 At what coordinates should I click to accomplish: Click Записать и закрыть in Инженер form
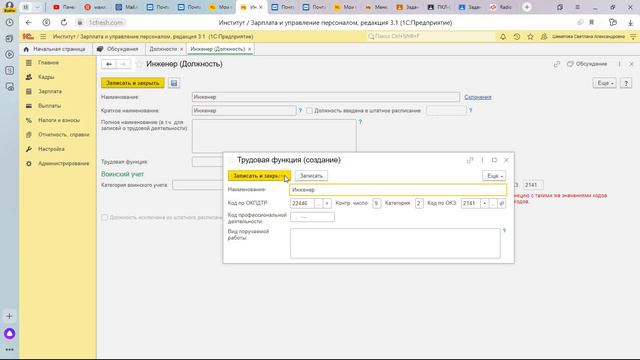pos(133,83)
